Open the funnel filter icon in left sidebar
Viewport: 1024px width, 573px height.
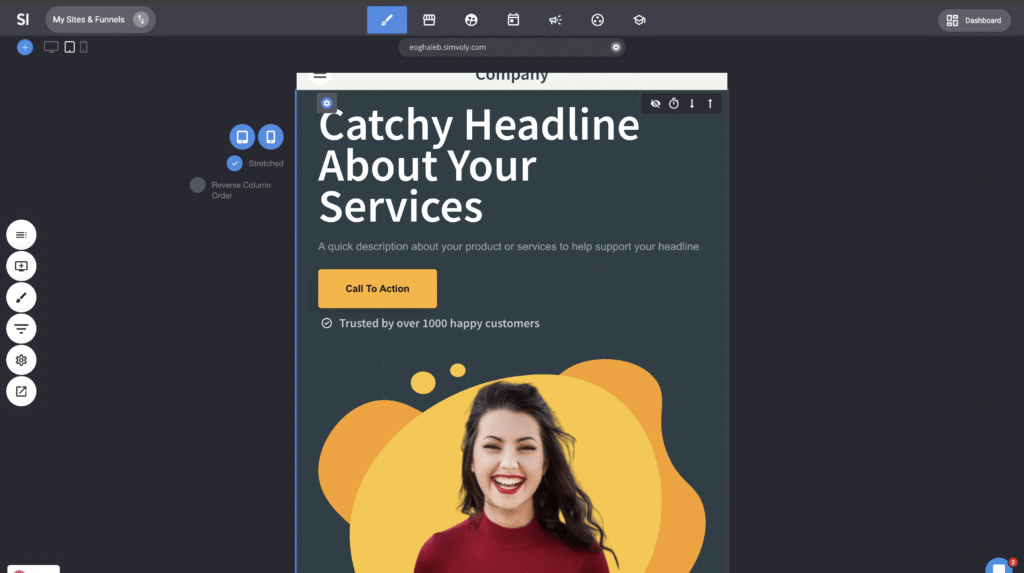pyautogui.click(x=21, y=328)
